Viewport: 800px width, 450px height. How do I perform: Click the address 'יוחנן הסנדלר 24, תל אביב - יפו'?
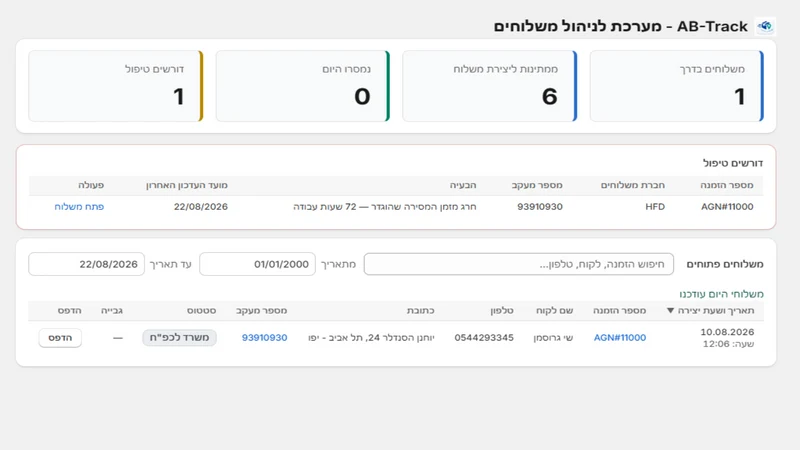click(371, 338)
